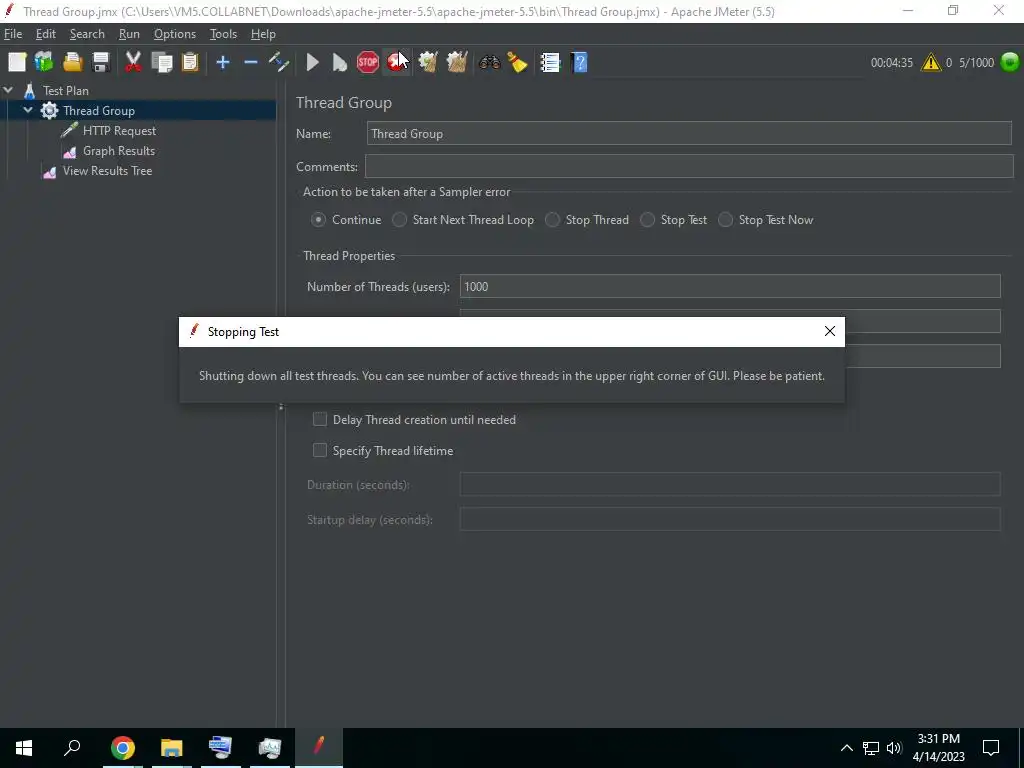Open the Help menu
This screenshot has width=1024, height=768.
(x=263, y=34)
